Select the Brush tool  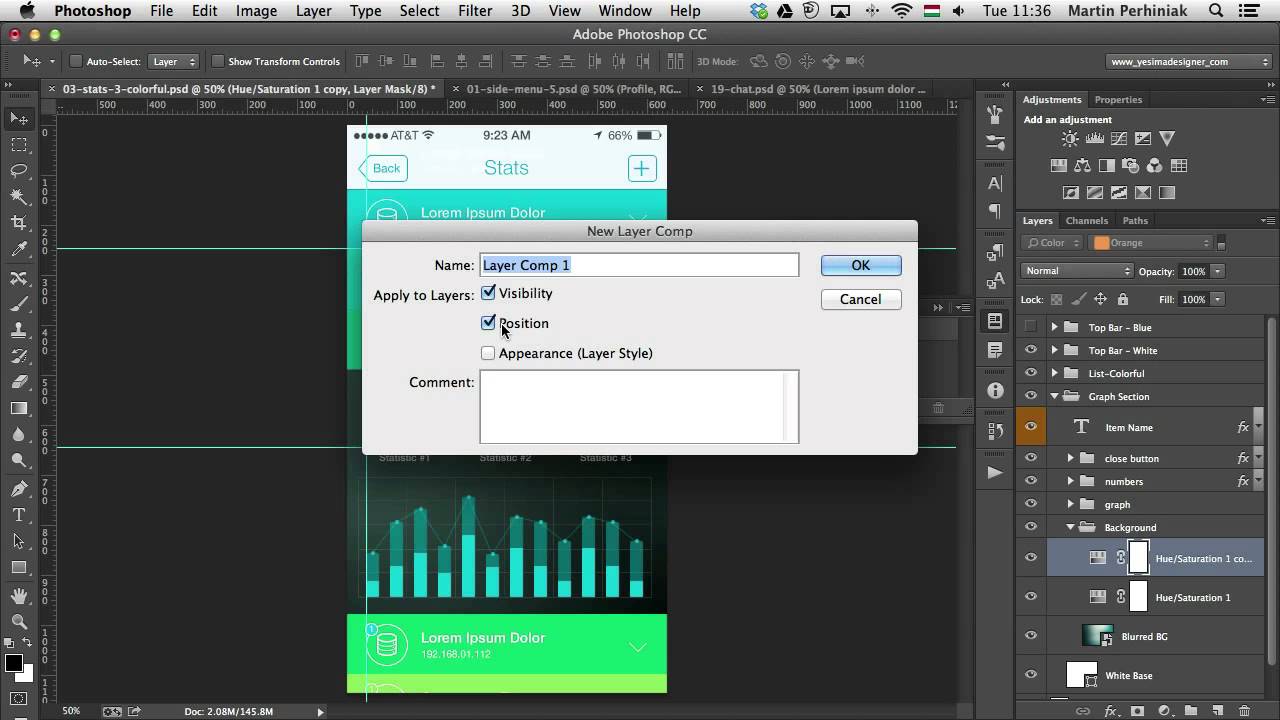(19, 304)
